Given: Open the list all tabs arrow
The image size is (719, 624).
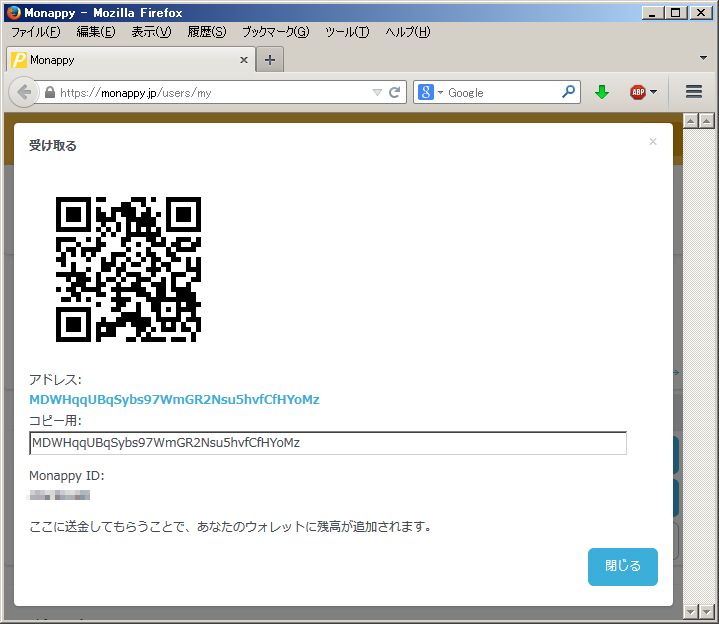Looking at the screenshot, I should 703,58.
